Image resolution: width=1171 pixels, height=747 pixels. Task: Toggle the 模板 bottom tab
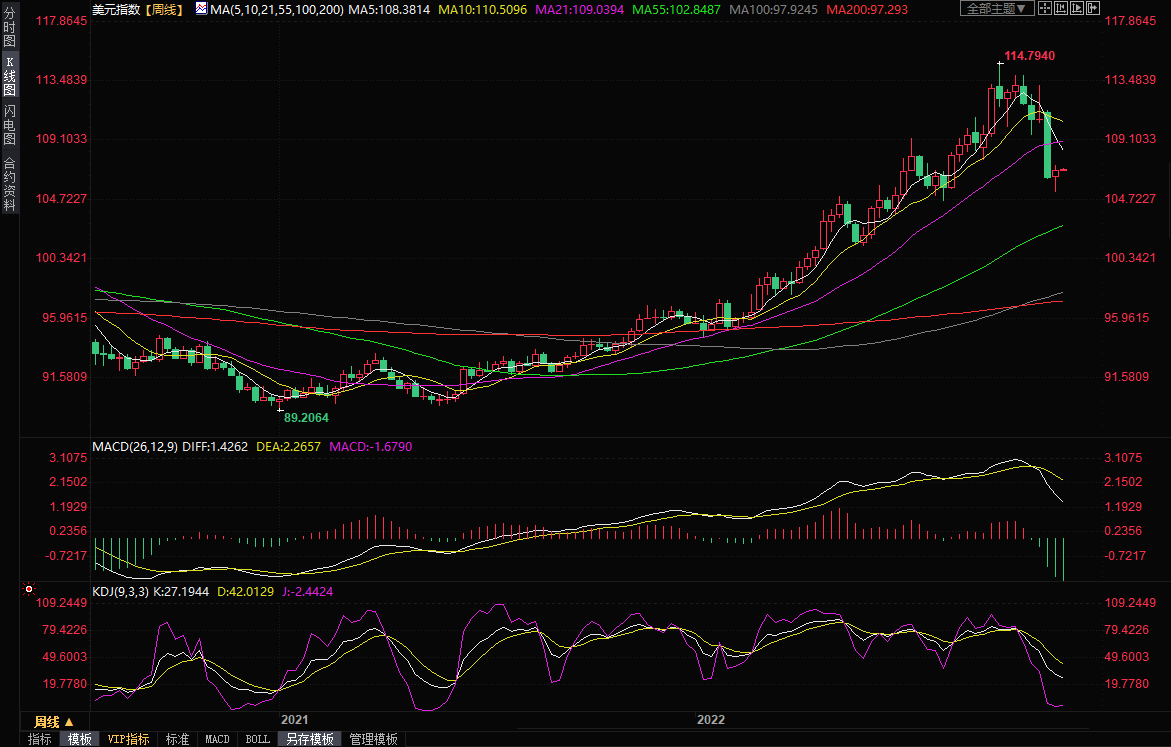[80, 739]
